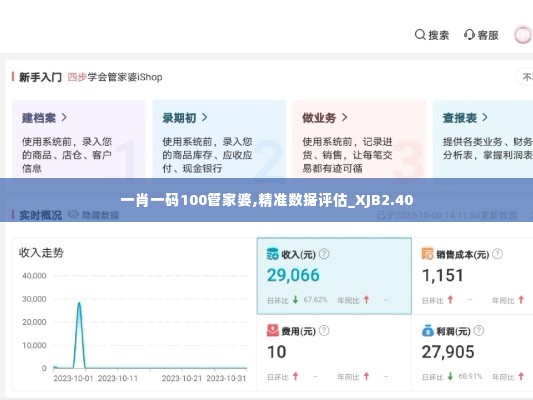The height and width of the screenshot is (400, 533).
Task: Click the 收入走势 chart title
Action: (41, 253)
